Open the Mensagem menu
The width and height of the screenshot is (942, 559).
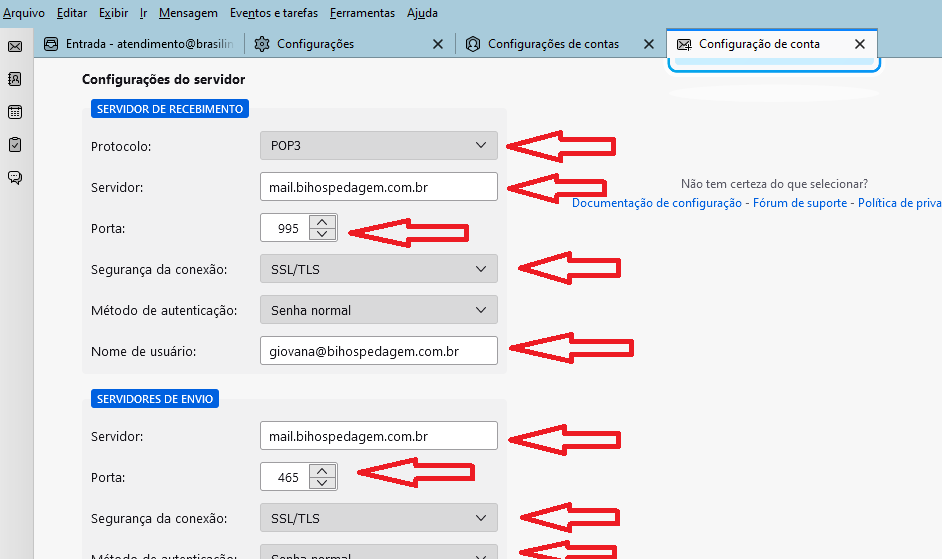click(x=188, y=13)
